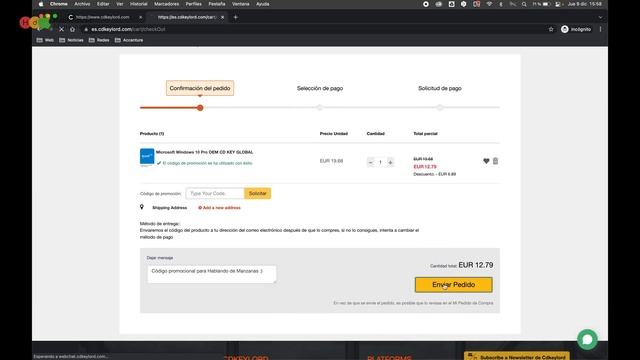This screenshot has width=640, height=360.
Task: Select Confirmación del pedido step
Action: [x=200, y=88]
